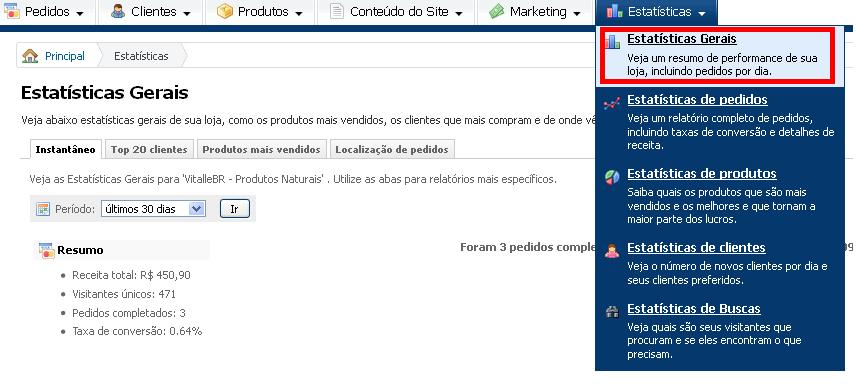The height and width of the screenshot is (389, 857).
Task: Click the 'Taxa de conversão: 0.64%' line
Action: coord(137,331)
